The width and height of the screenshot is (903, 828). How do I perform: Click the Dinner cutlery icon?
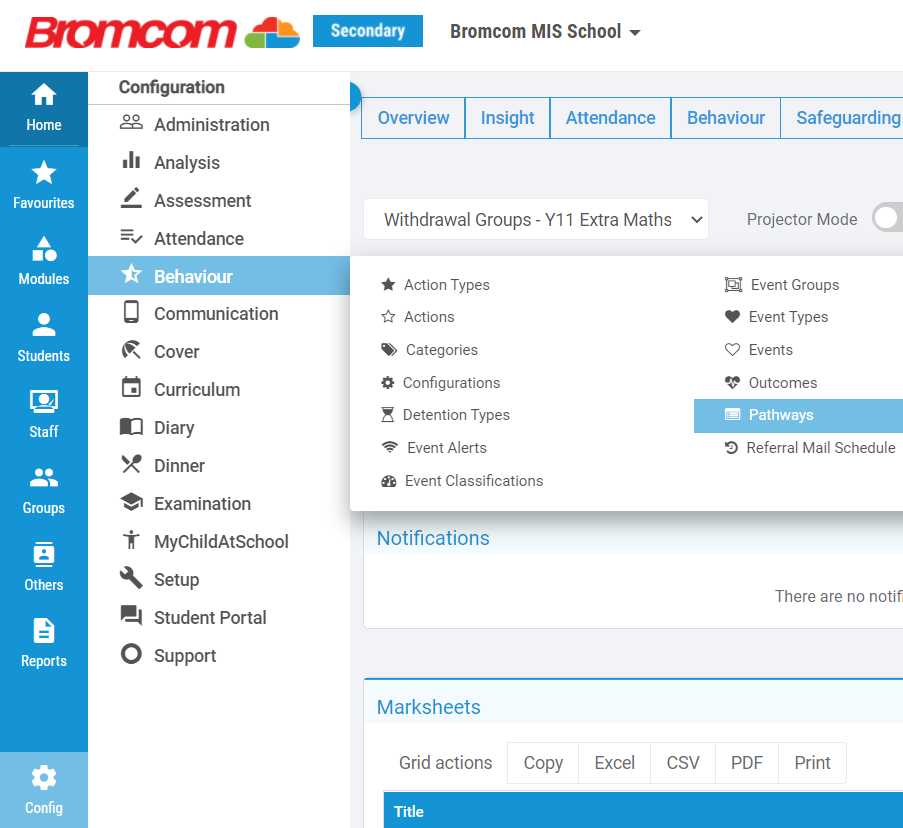[131, 464]
